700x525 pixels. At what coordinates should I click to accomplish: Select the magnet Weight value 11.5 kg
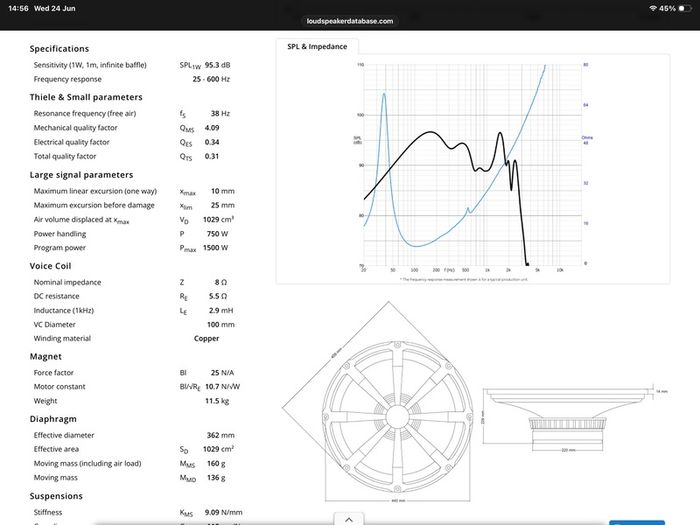[217, 401]
